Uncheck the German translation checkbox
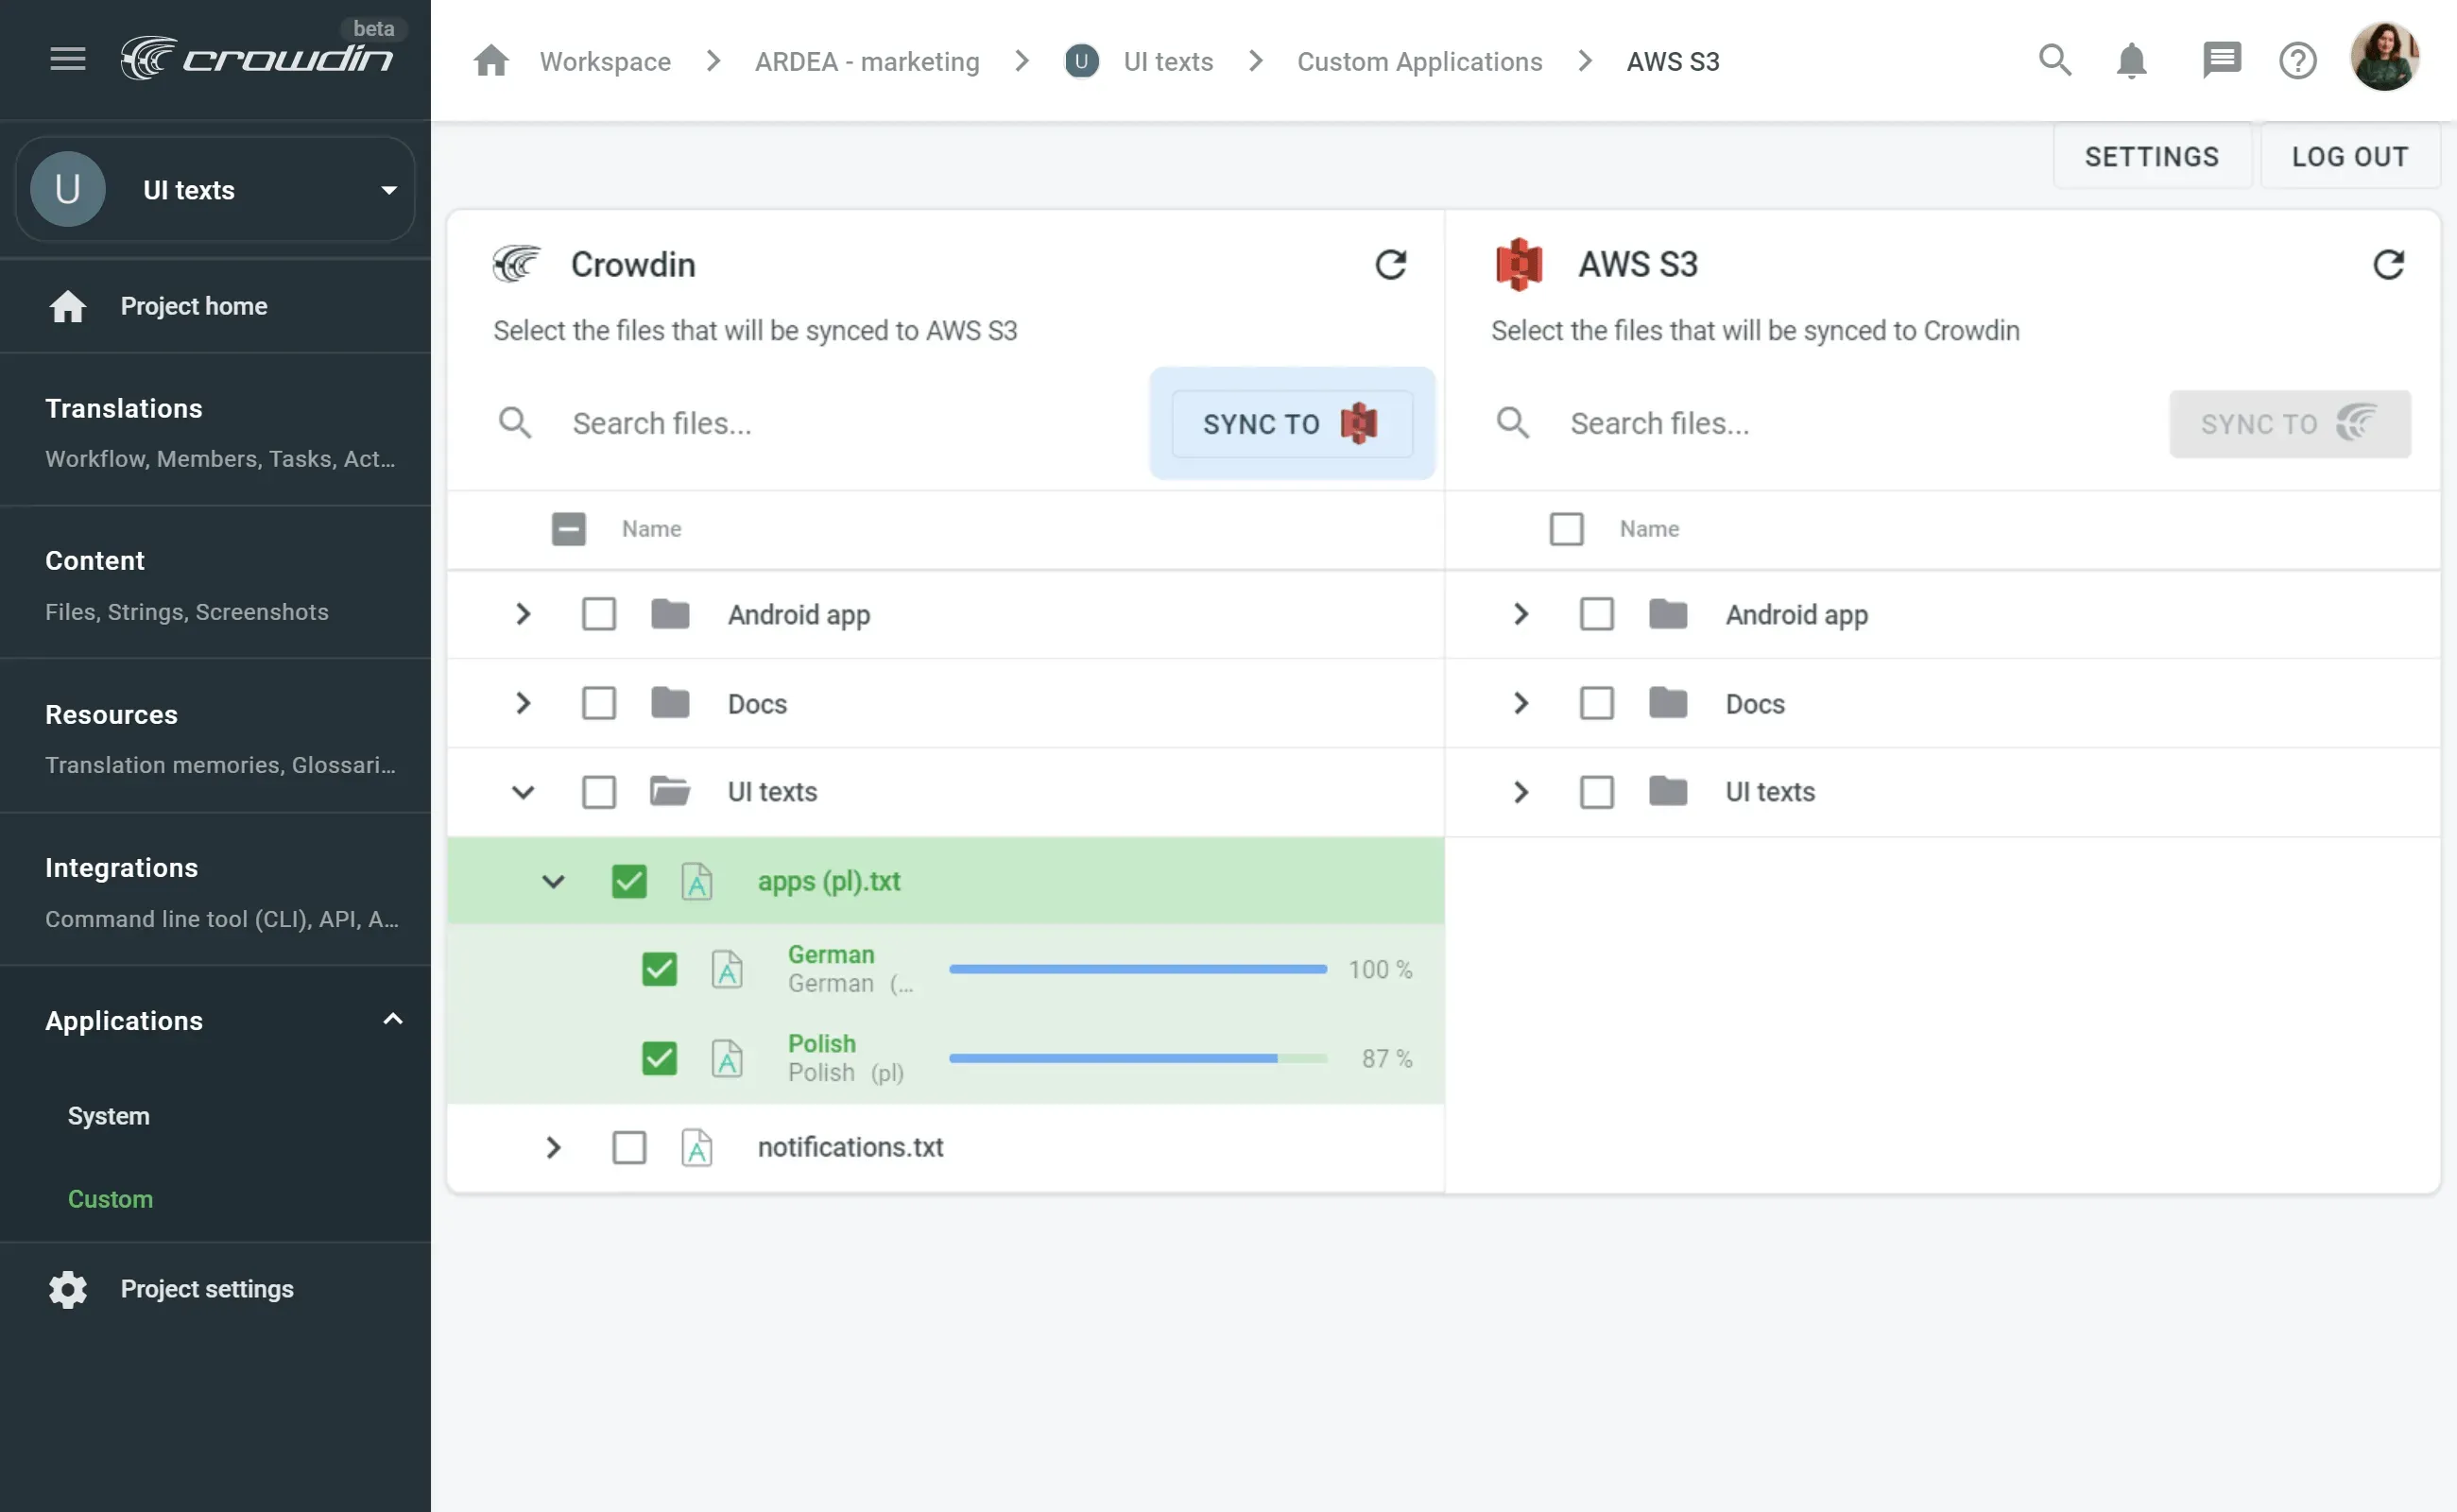Viewport: 2457px width, 1512px height. click(x=660, y=968)
